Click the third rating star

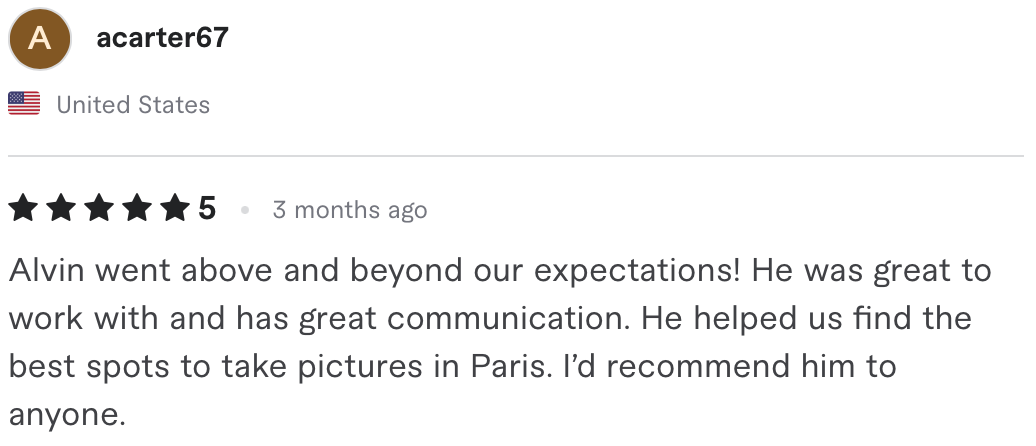coord(99,208)
